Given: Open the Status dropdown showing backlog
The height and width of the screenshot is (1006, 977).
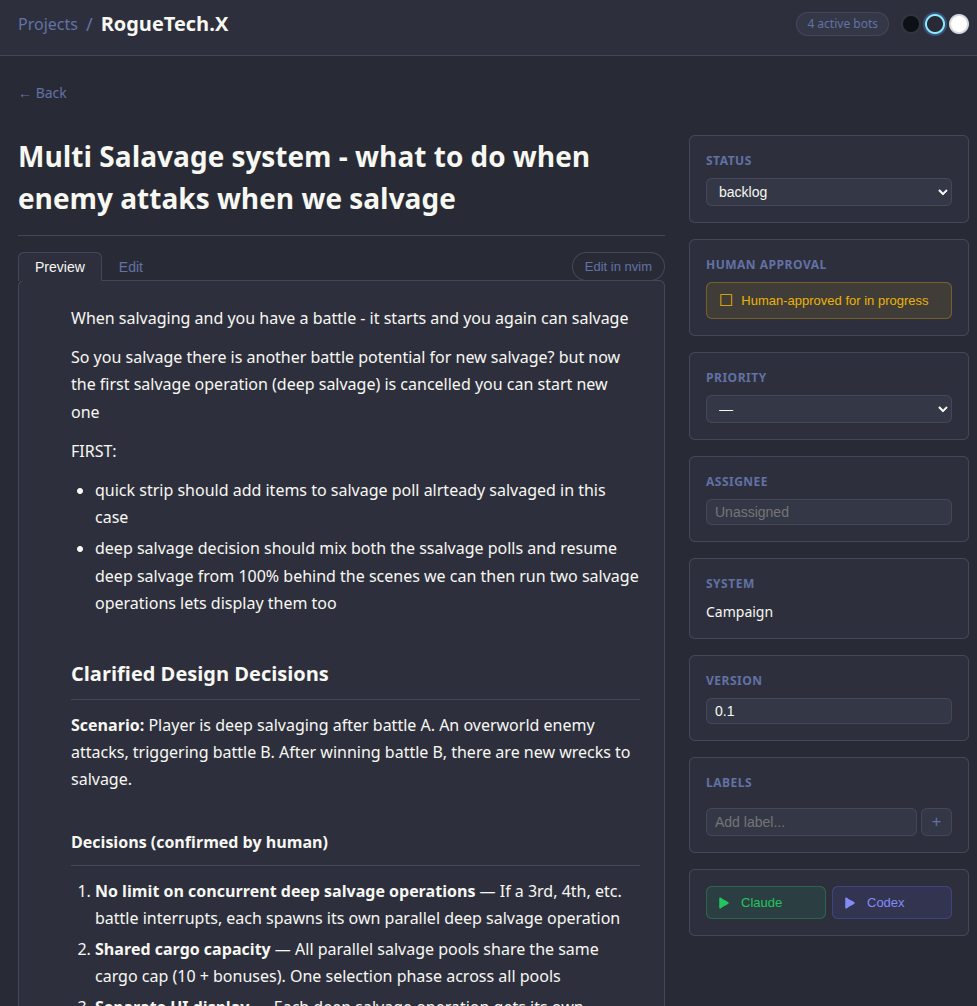Looking at the screenshot, I should 828,192.
